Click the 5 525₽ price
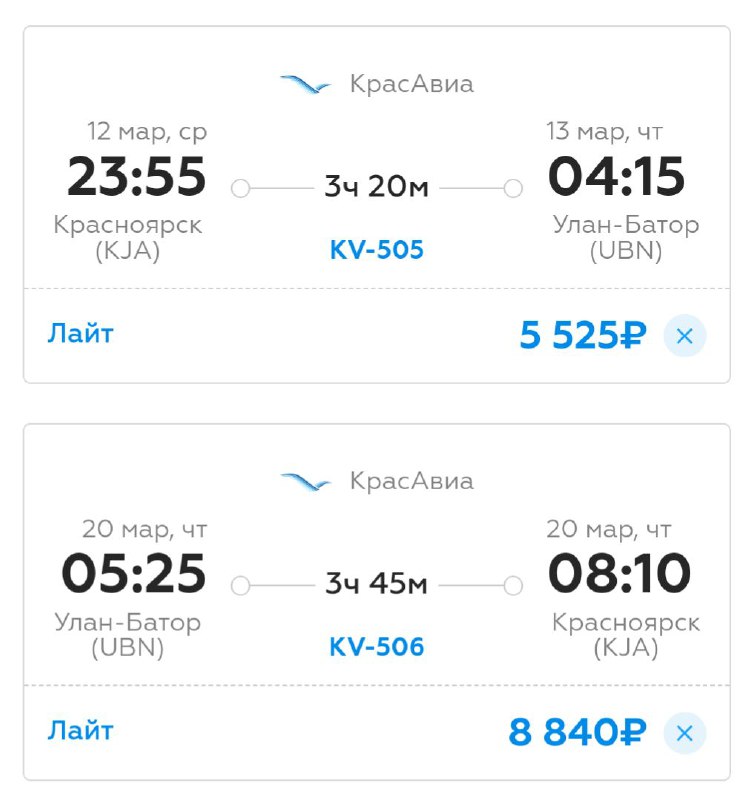This screenshot has height=800, width=754. 583,336
